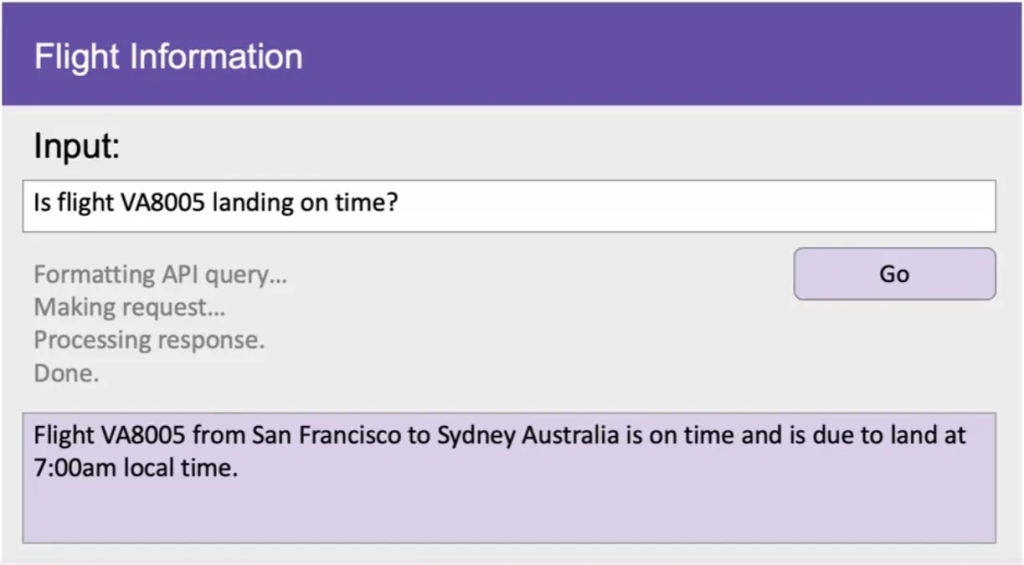Click the 'Done.' status message
Image resolution: width=1024 pixels, height=565 pixels.
(x=66, y=374)
